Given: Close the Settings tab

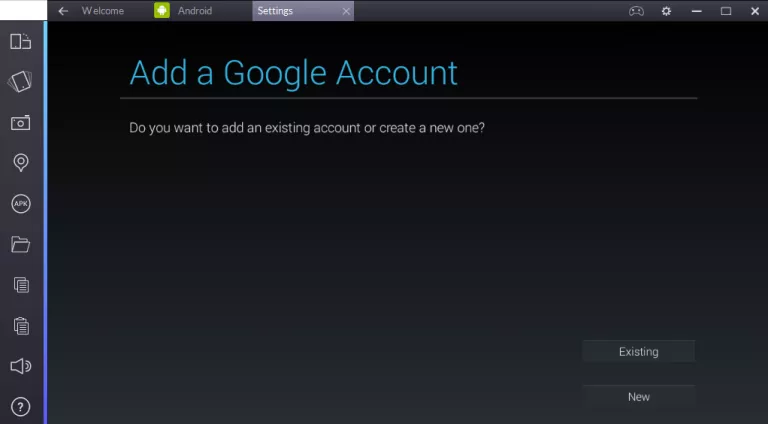Looking at the screenshot, I should (x=346, y=11).
